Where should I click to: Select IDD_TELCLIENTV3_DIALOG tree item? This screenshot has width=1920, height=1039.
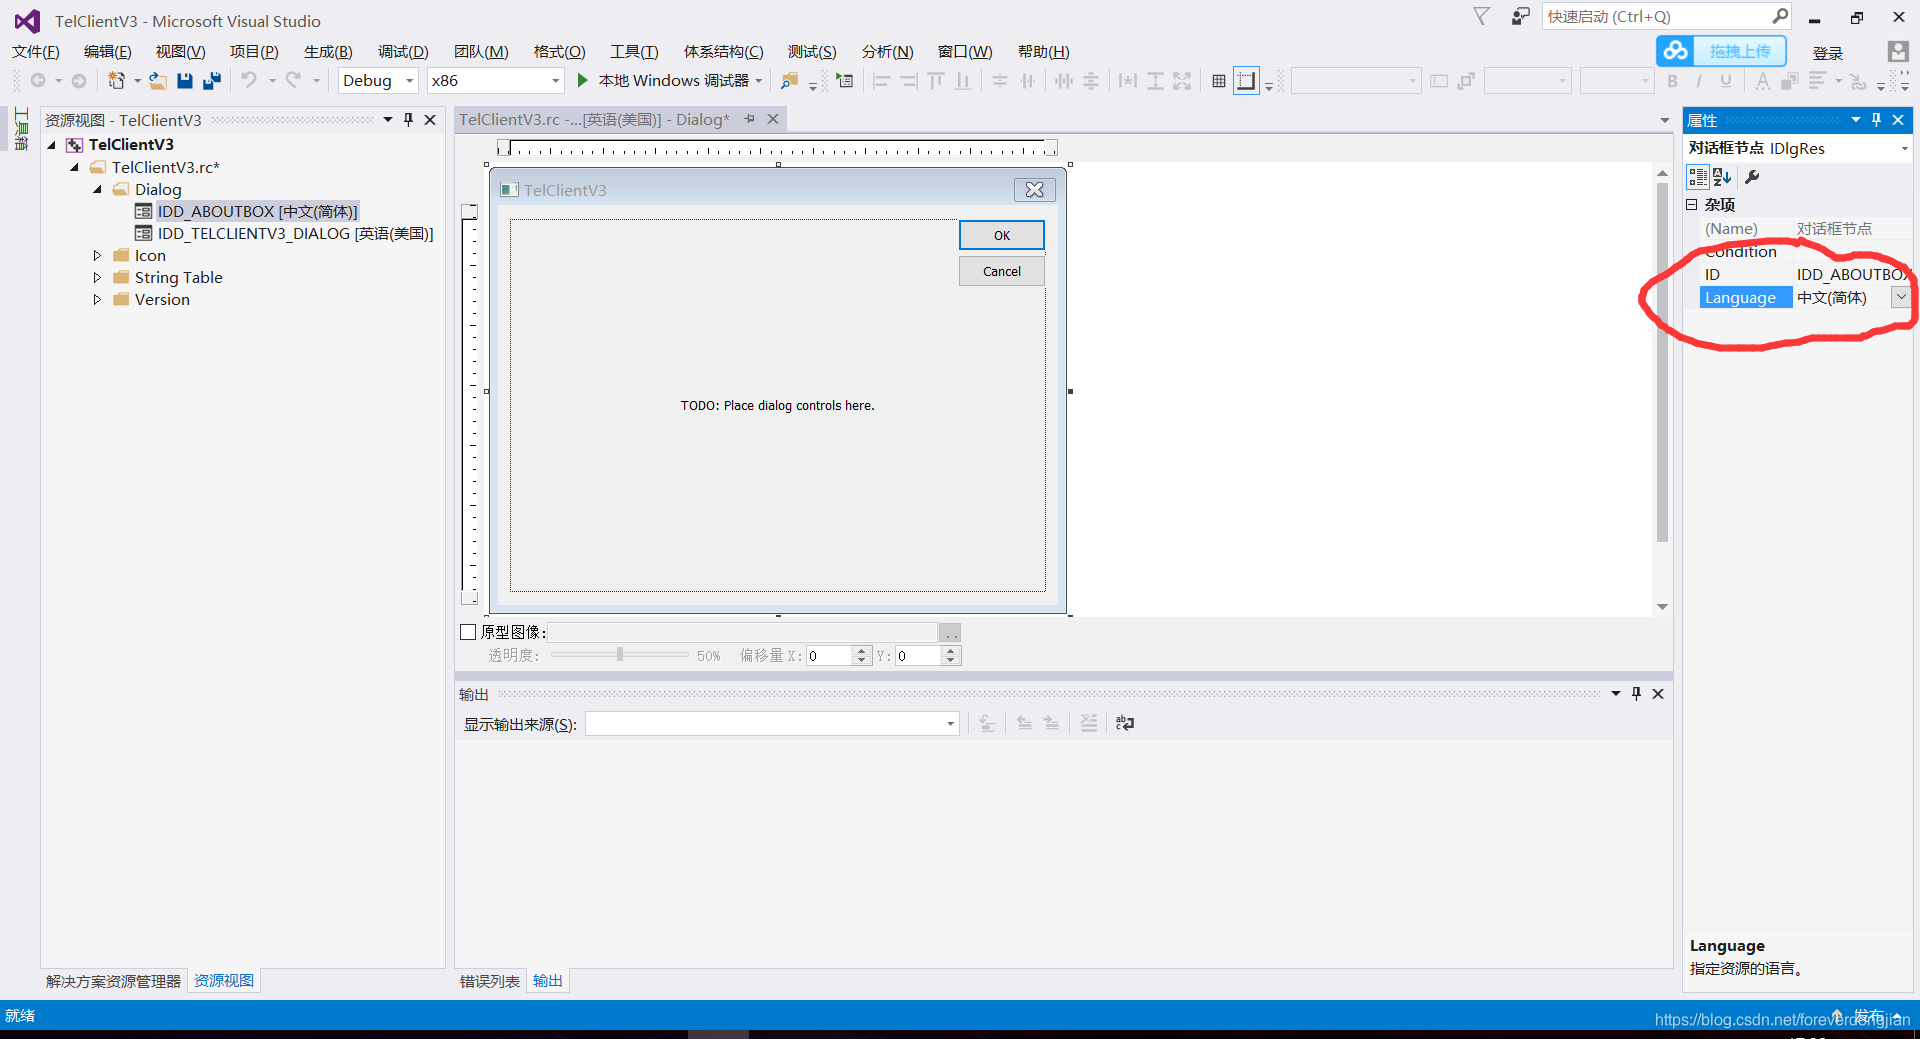[295, 233]
